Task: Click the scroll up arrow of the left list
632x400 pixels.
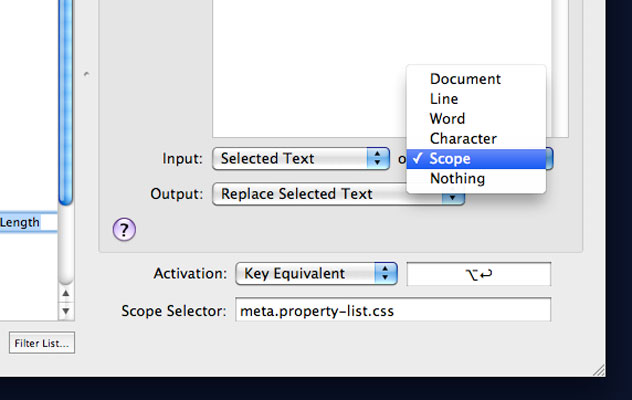Action: pyautogui.click(x=66, y=295)
